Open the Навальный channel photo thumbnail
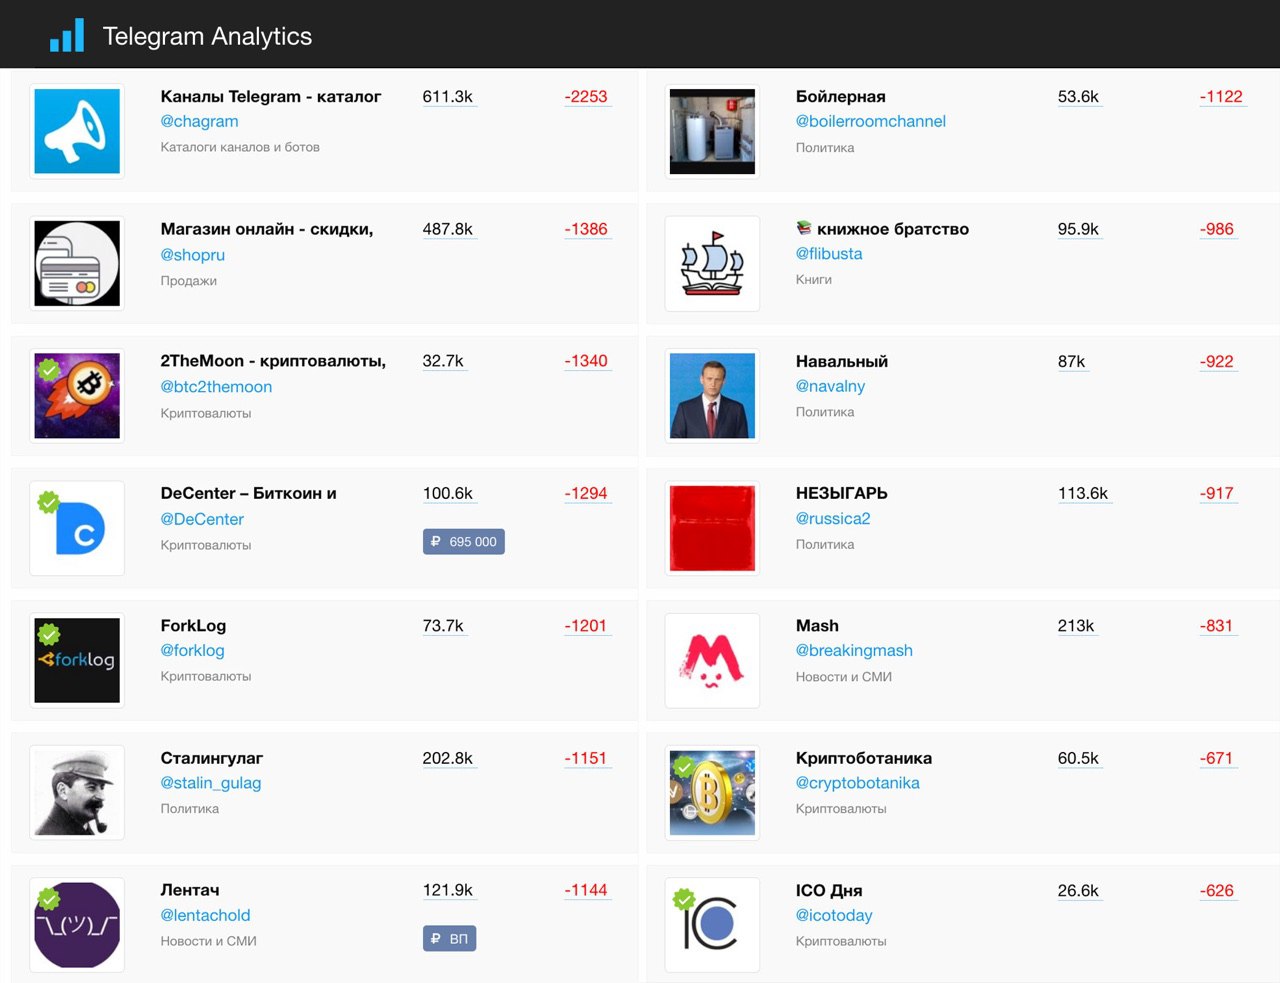The height and width of the screenshot is (983, 1280). (712, 395)
